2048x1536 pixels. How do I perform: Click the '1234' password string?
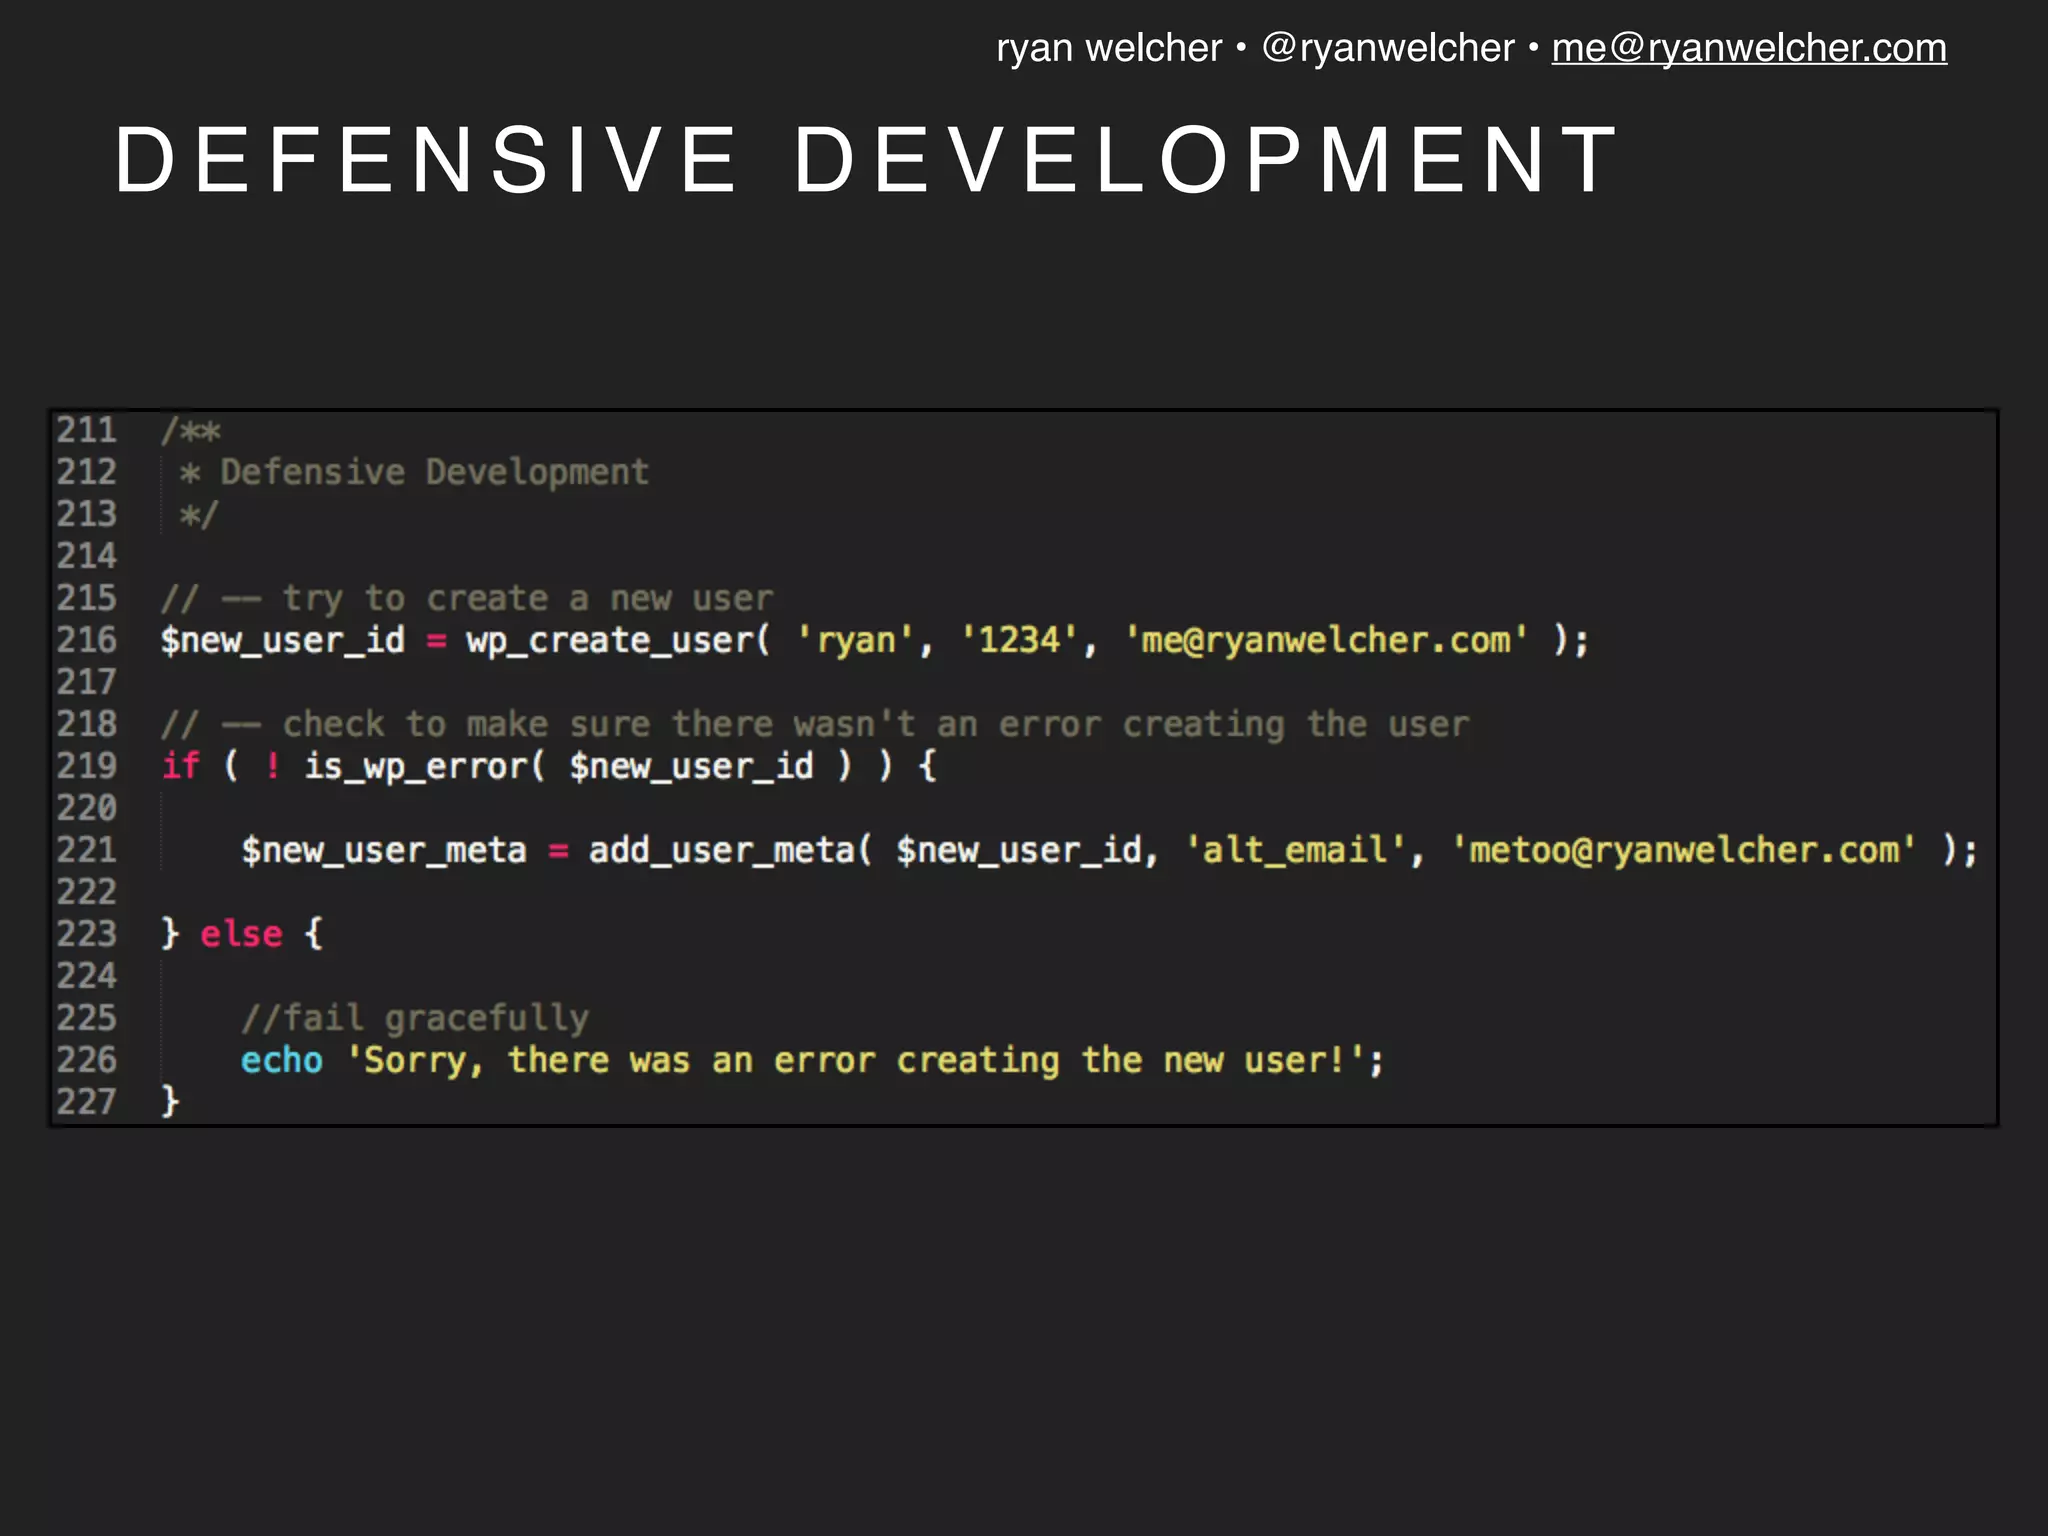(1019, 640)
